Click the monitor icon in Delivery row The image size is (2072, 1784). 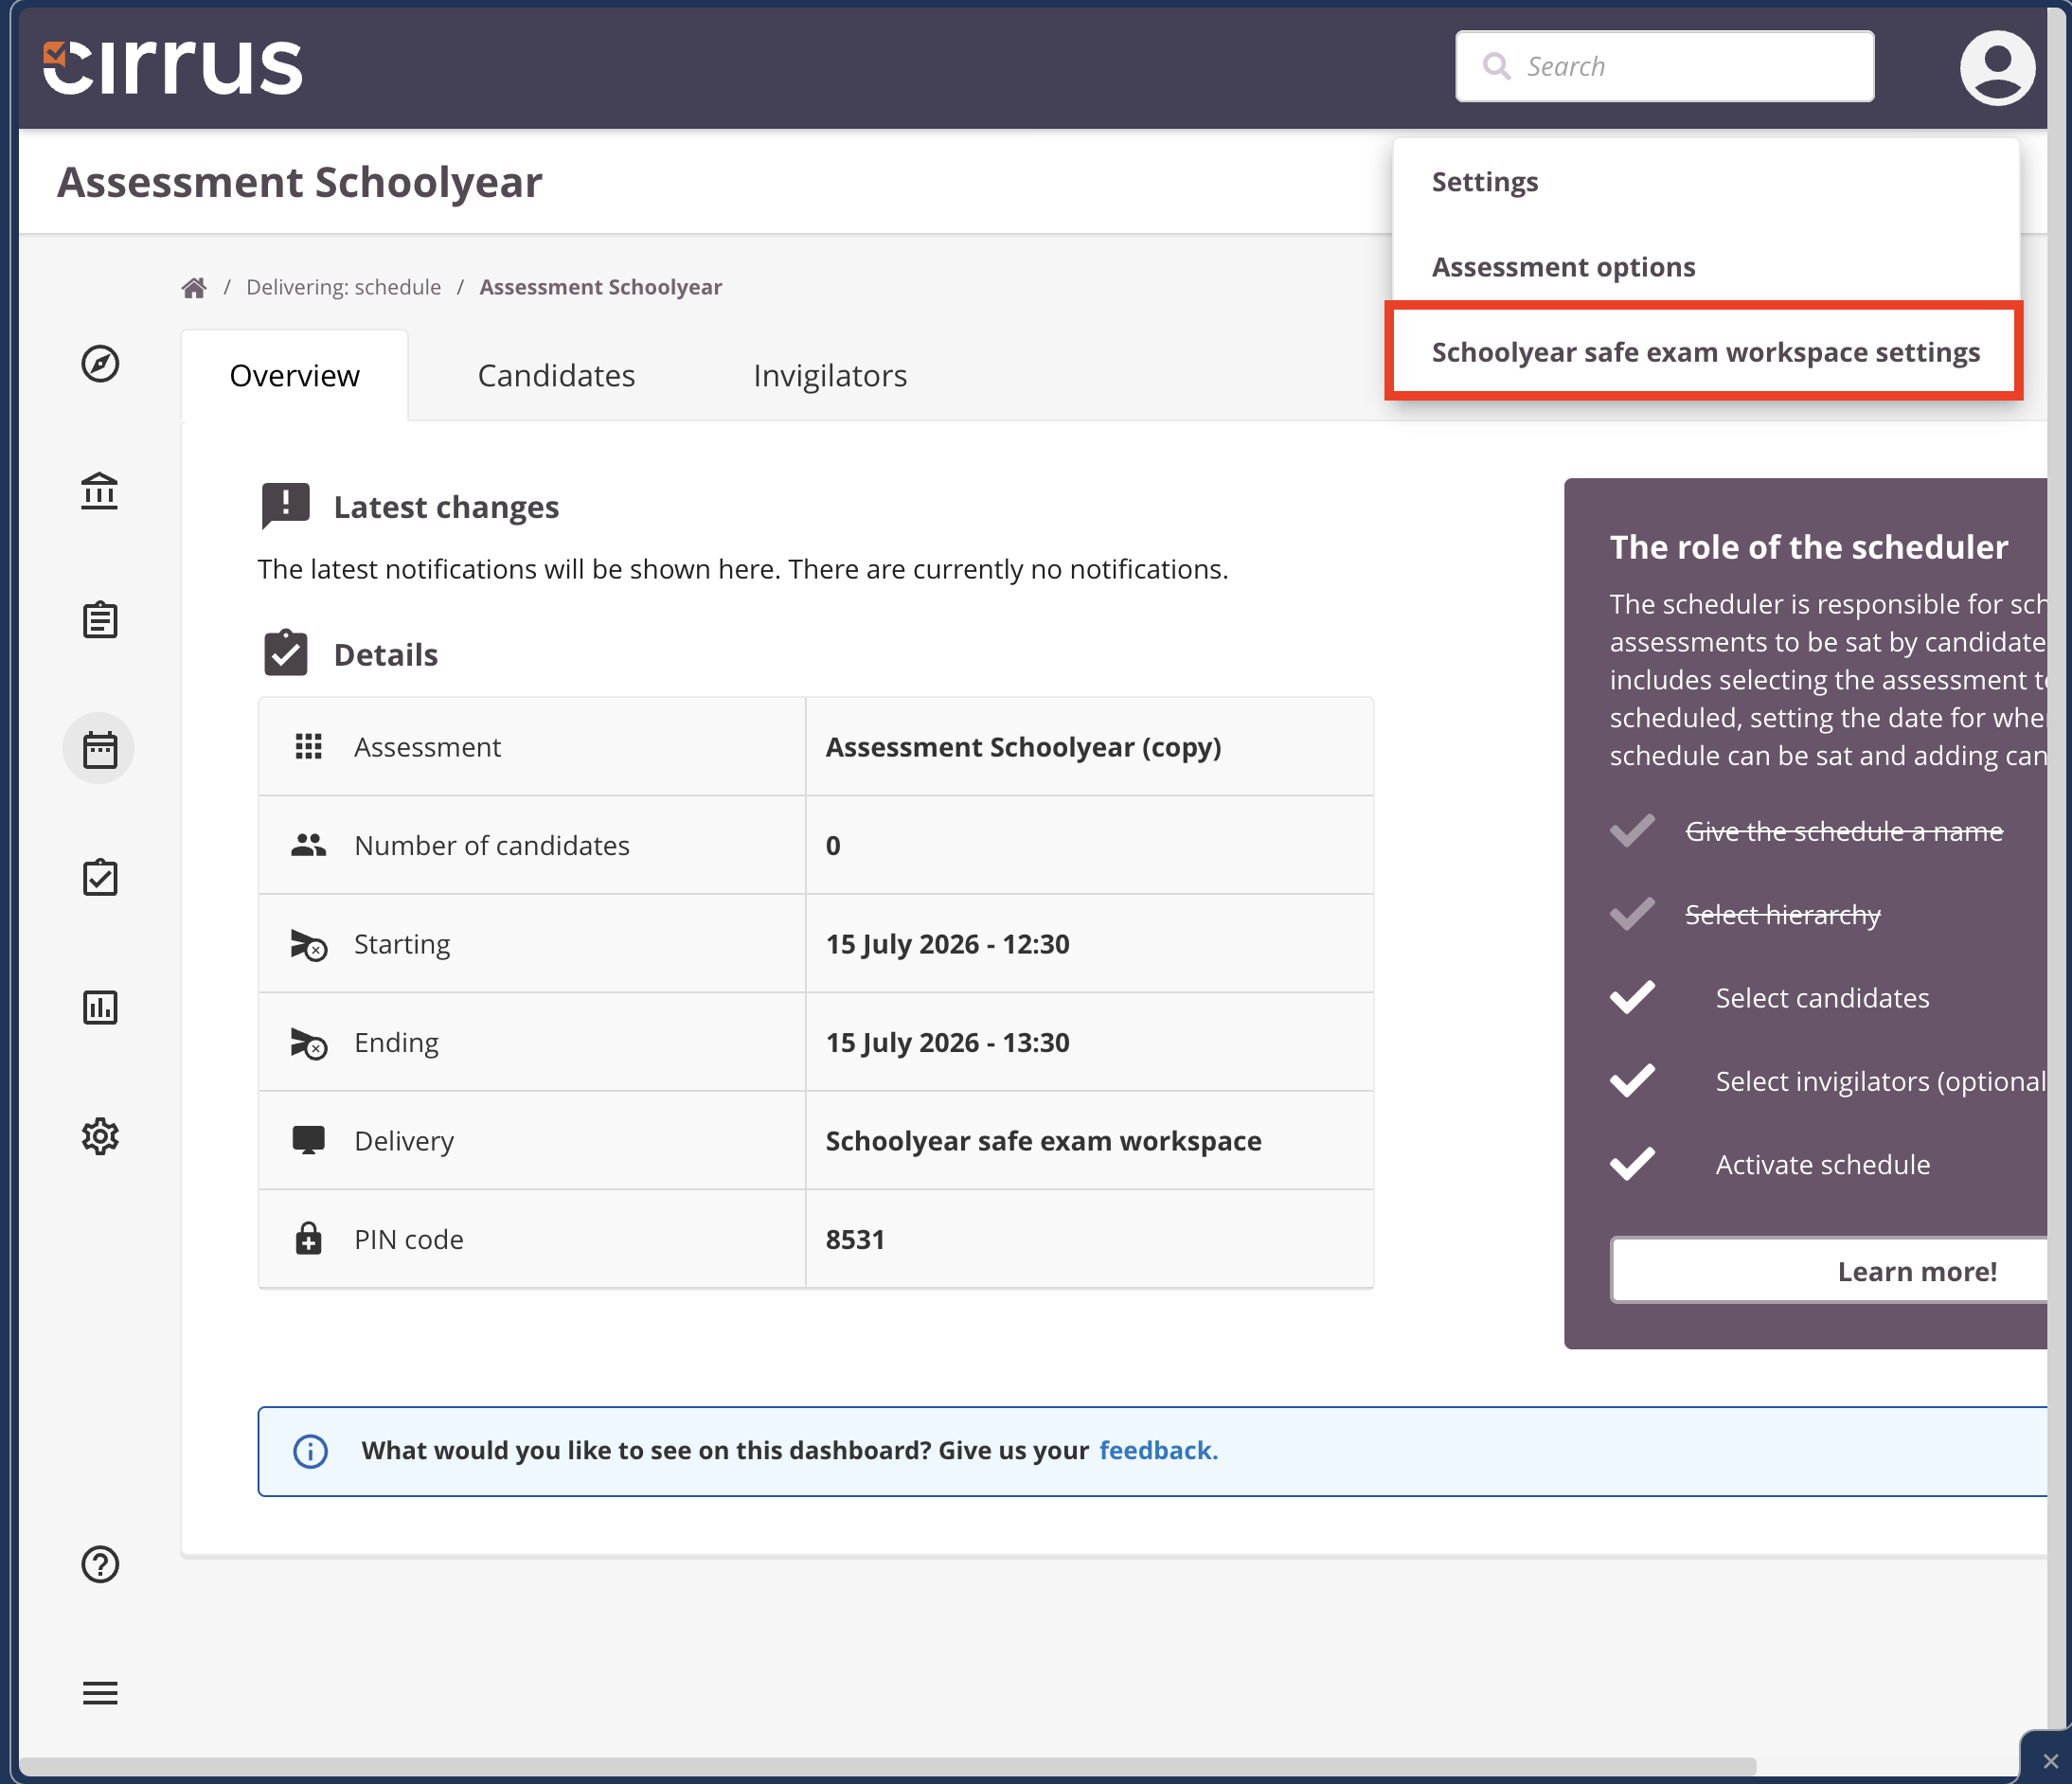[308, 1140]
